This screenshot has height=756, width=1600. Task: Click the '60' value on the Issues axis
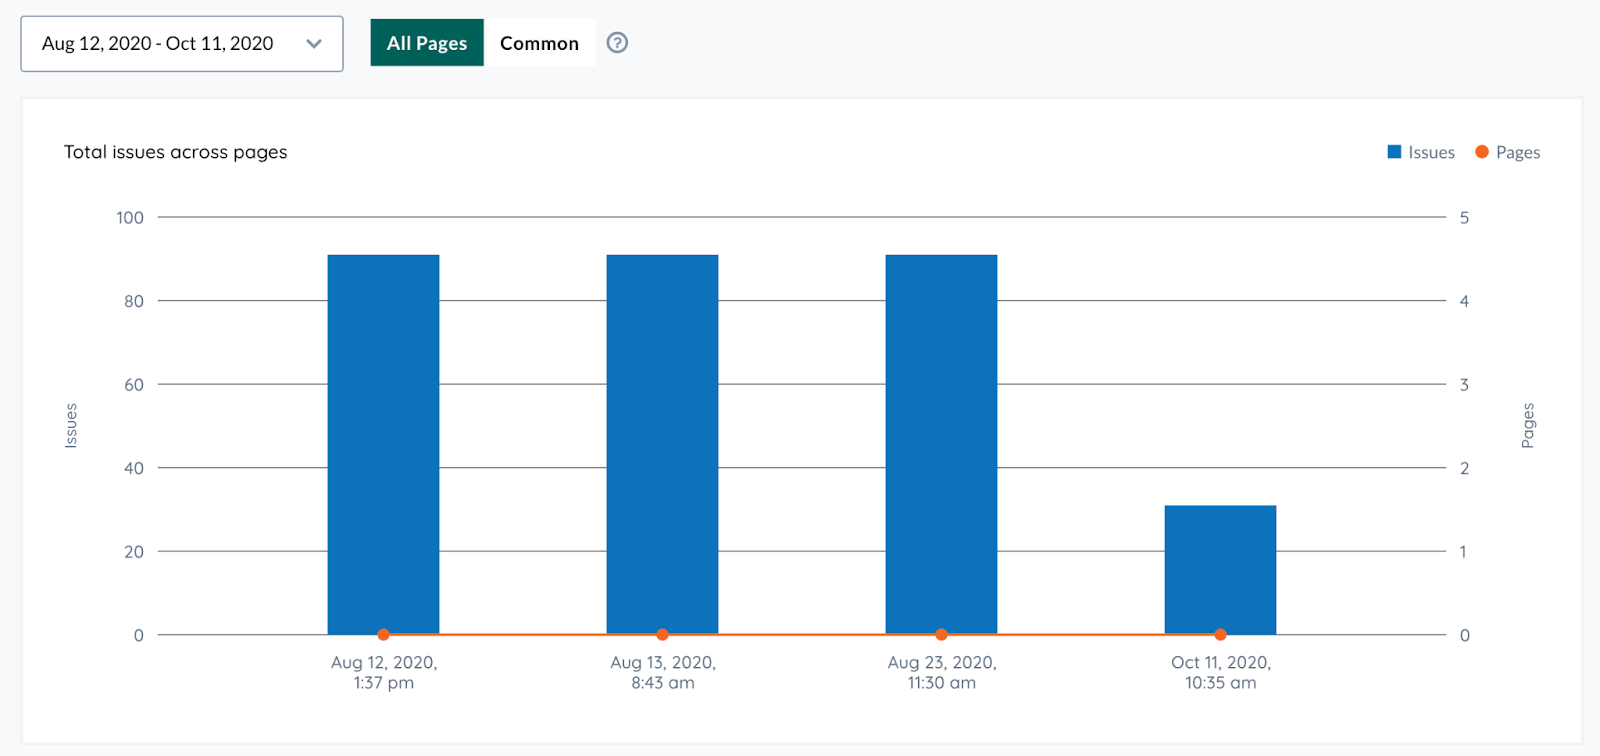[x=134, y=385]
